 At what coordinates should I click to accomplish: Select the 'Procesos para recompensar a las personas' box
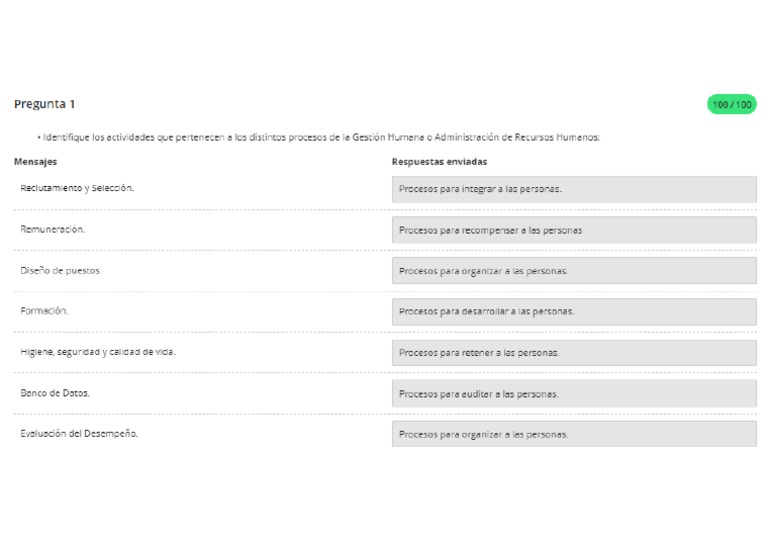[574, 230]
